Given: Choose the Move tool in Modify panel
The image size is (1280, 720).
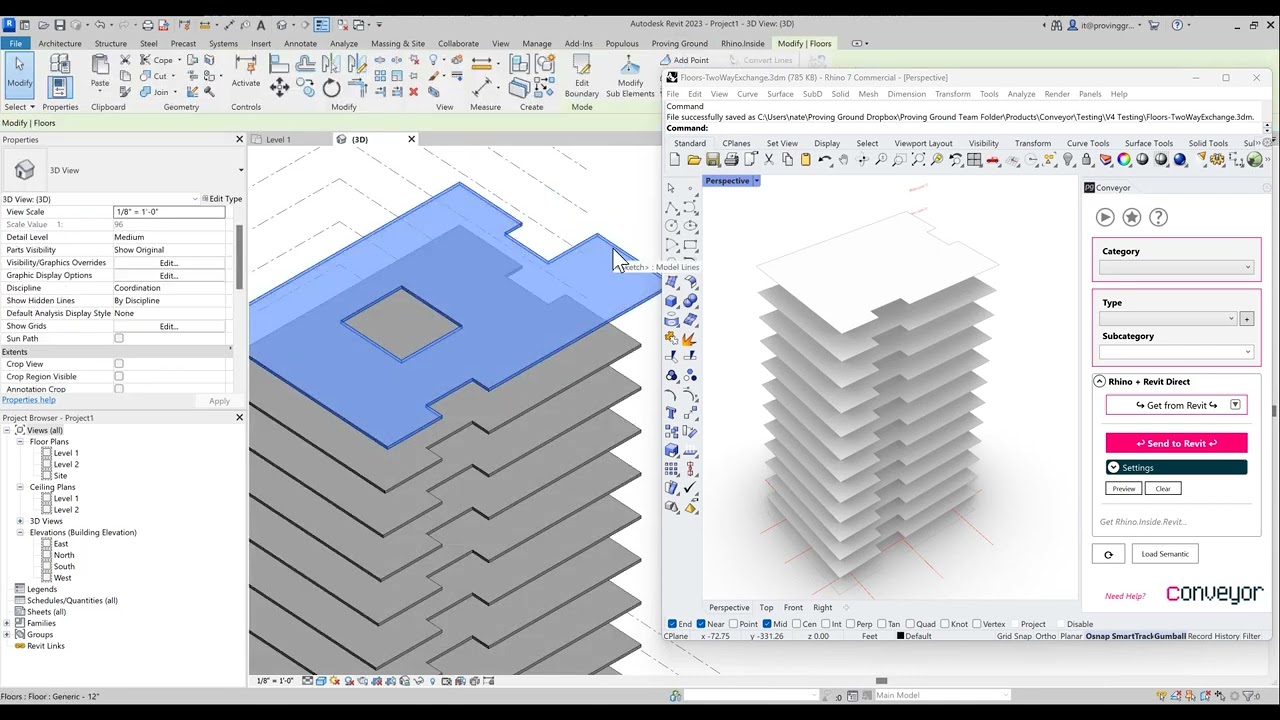Looking at the screenshot, I should (x=280, y=88).
